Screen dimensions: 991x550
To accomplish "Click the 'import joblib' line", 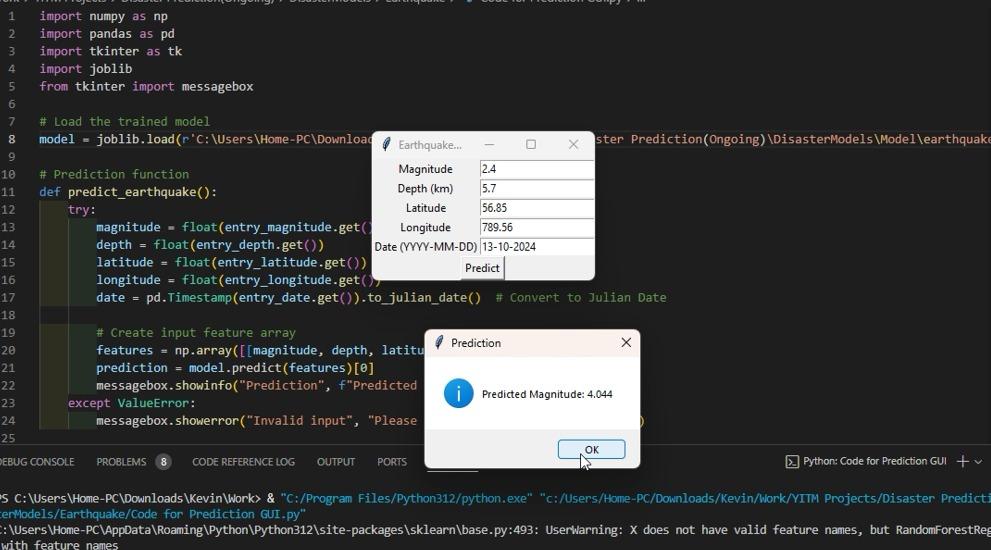I will [x=86, y=69].
